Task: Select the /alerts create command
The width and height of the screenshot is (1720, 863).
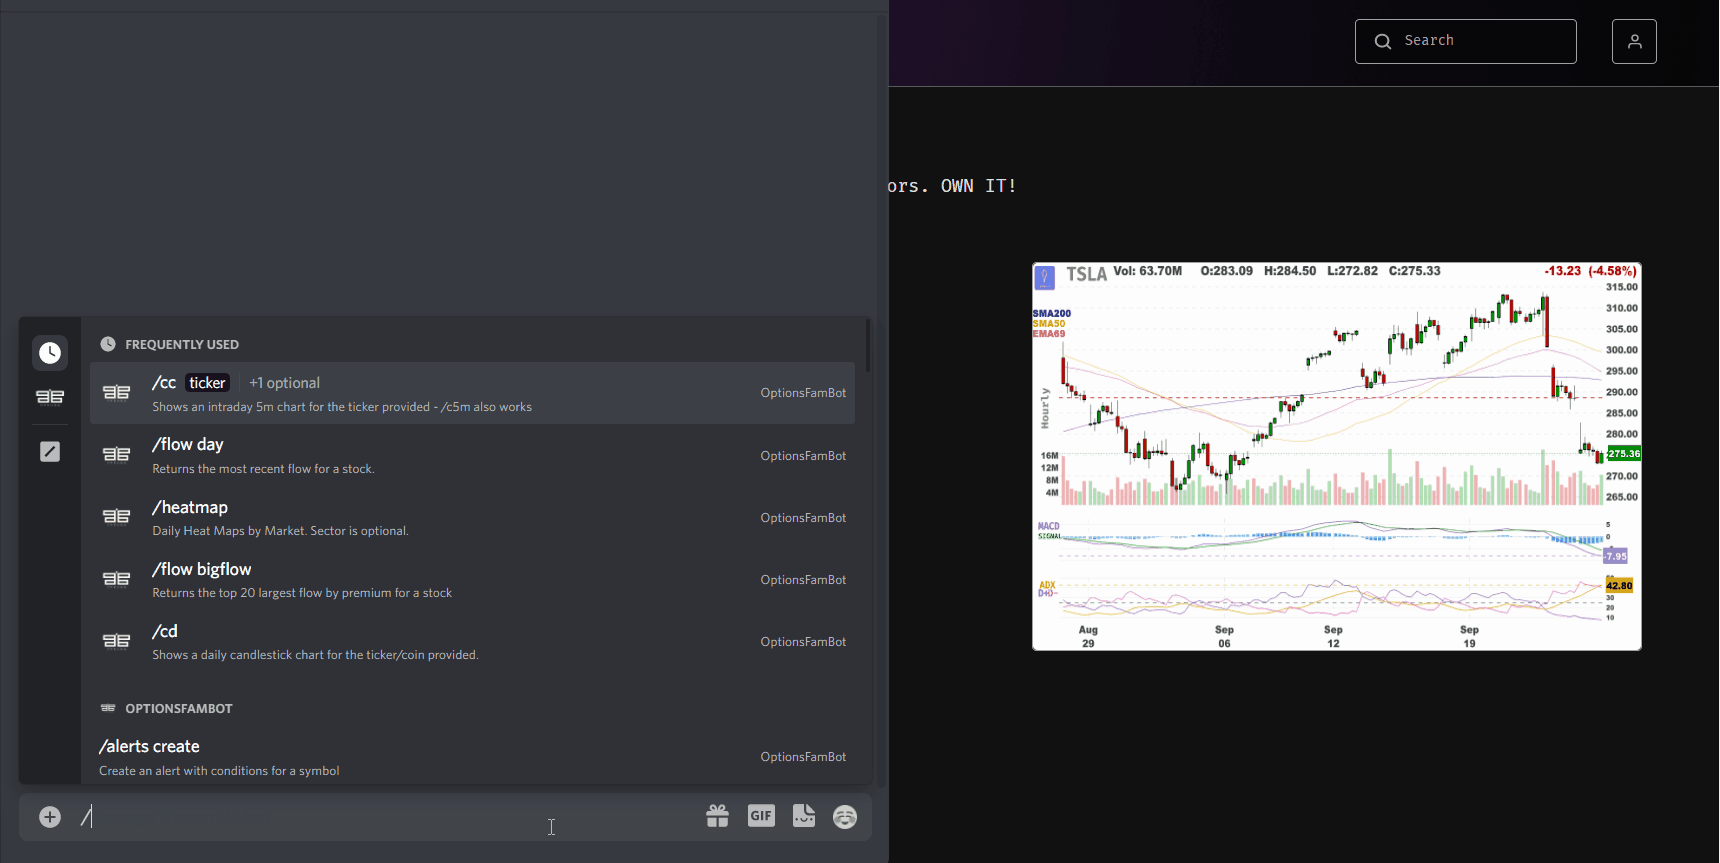Action: tap(470, 757)
